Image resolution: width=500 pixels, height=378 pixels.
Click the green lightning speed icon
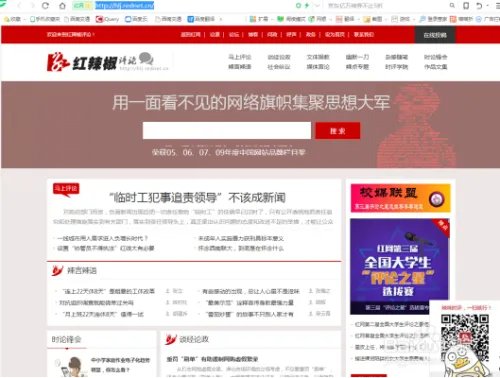click(x=307, y=5)
